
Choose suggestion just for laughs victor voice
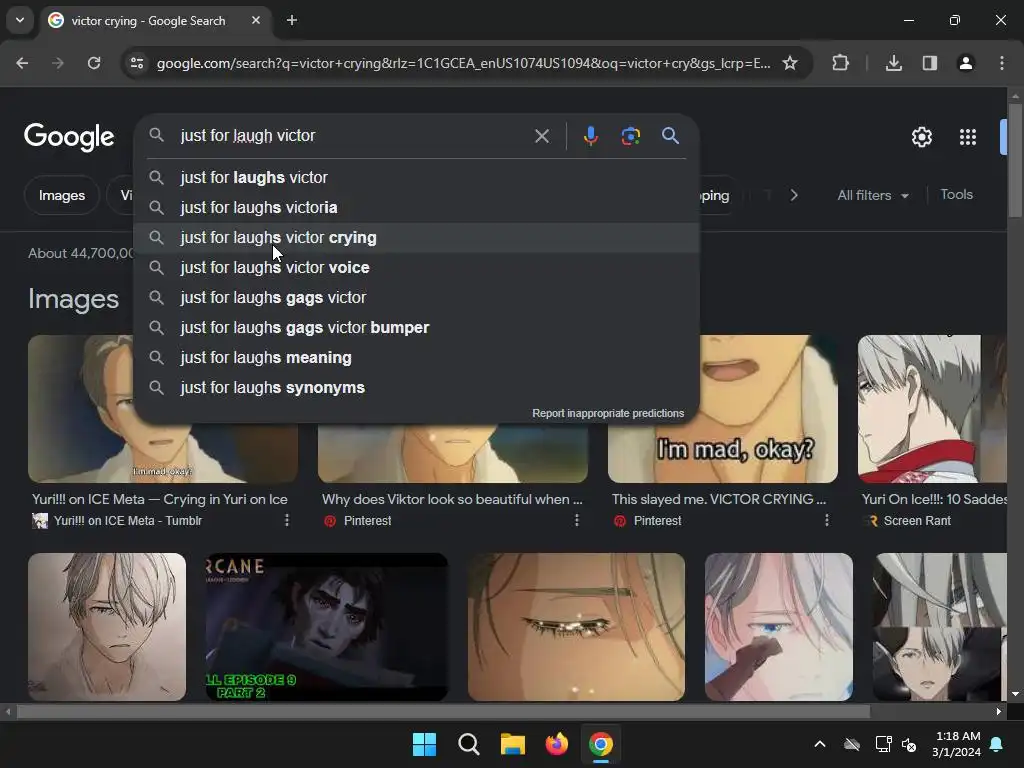417,268
